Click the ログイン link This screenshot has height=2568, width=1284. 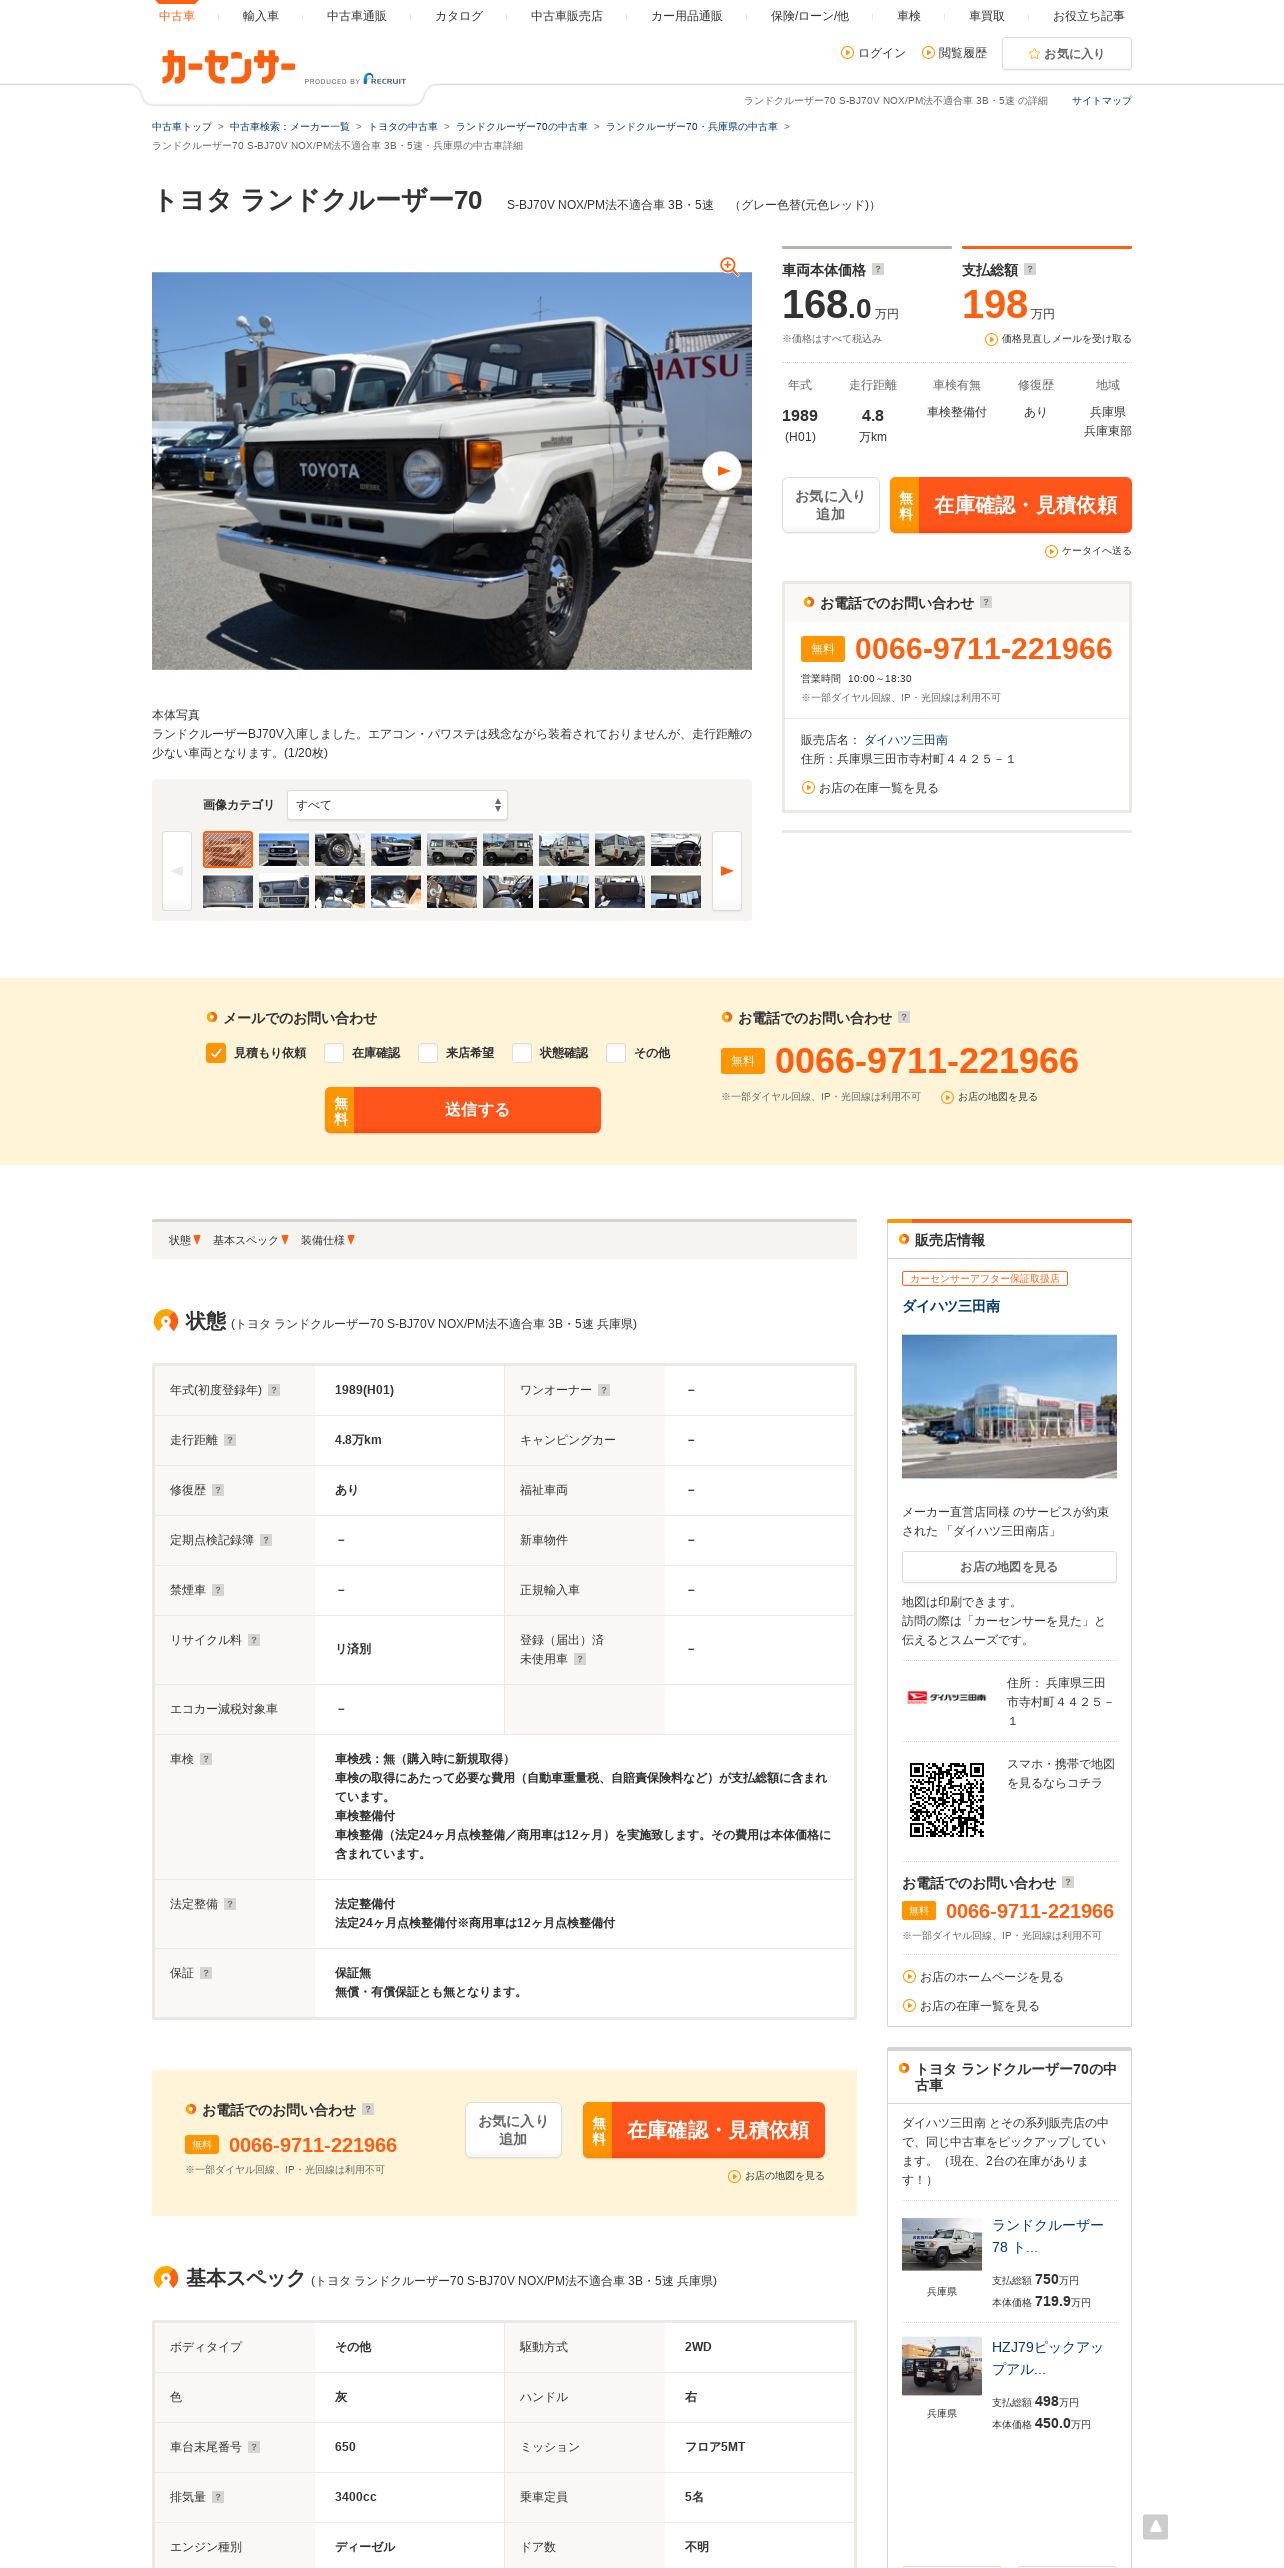(874, 53)
